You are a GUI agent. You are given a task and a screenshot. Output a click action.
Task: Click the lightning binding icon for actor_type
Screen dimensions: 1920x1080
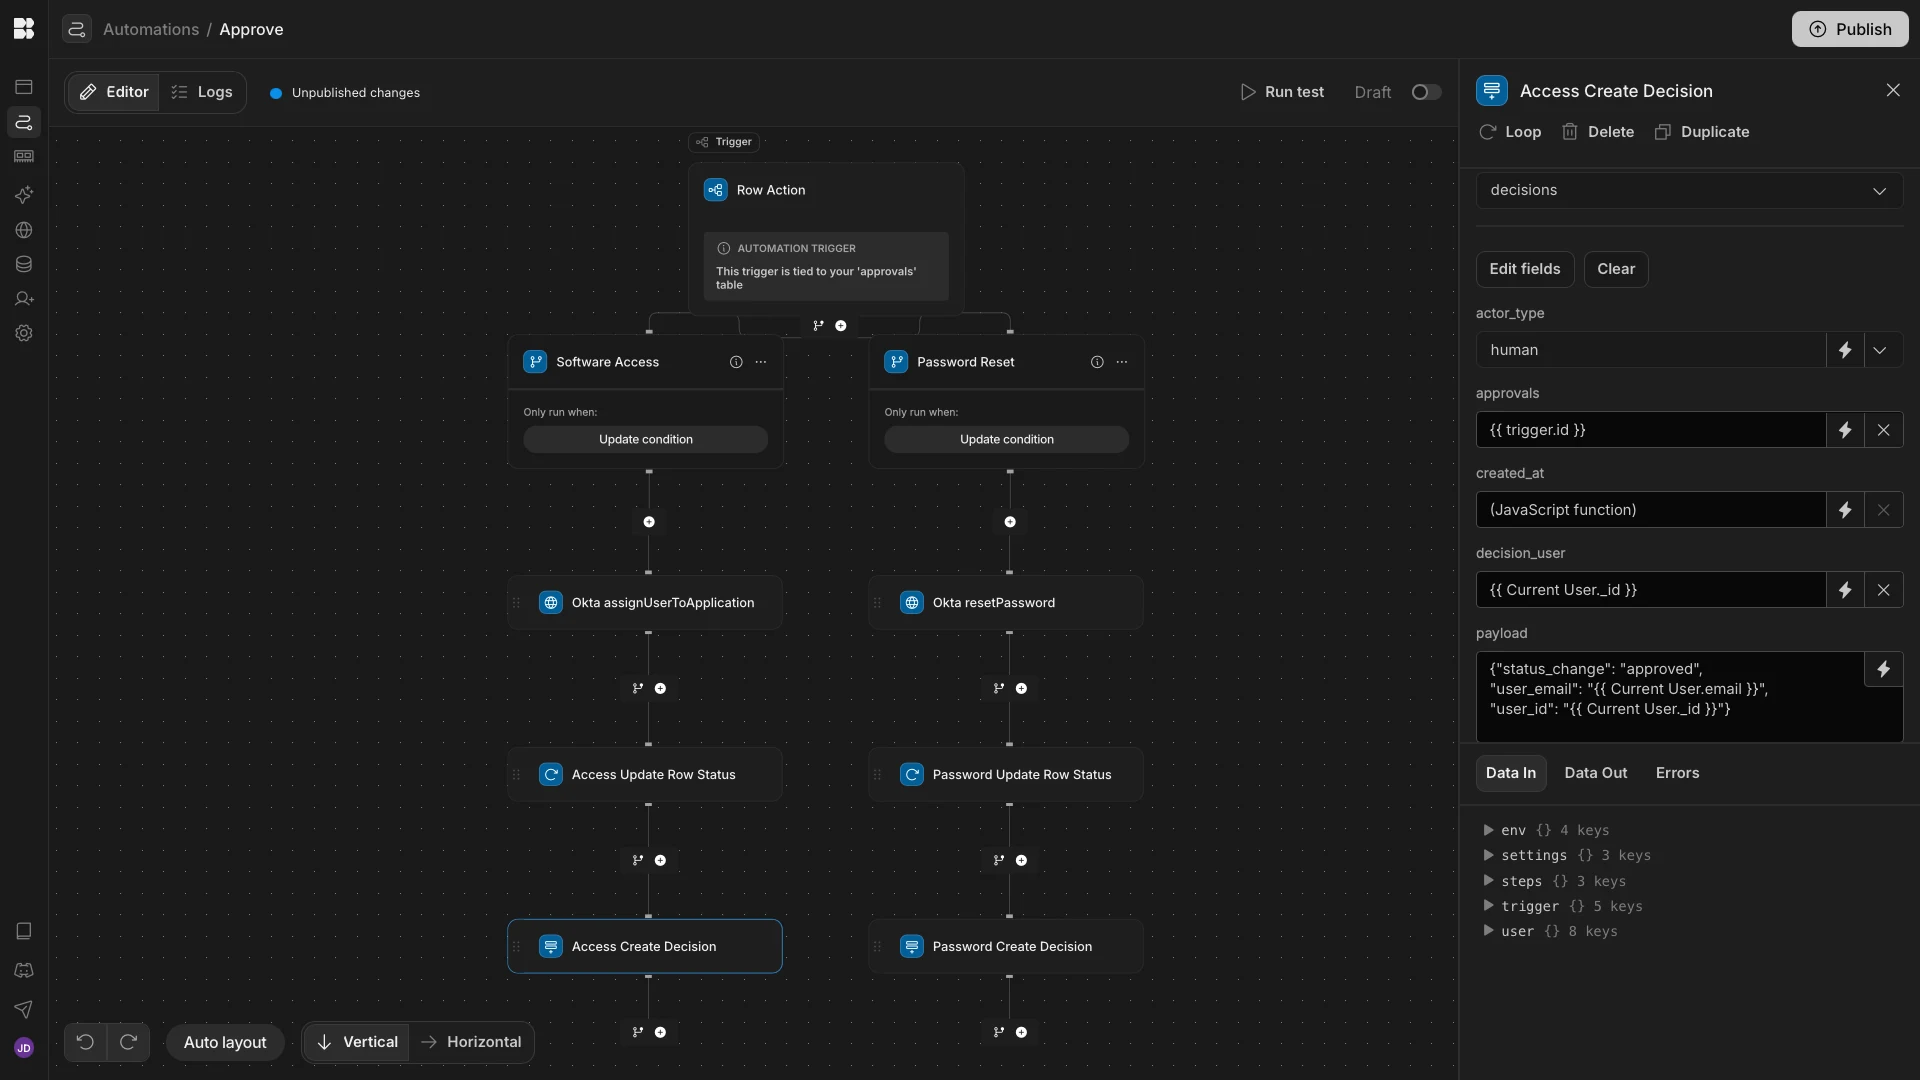click(x=1845, y=350)
